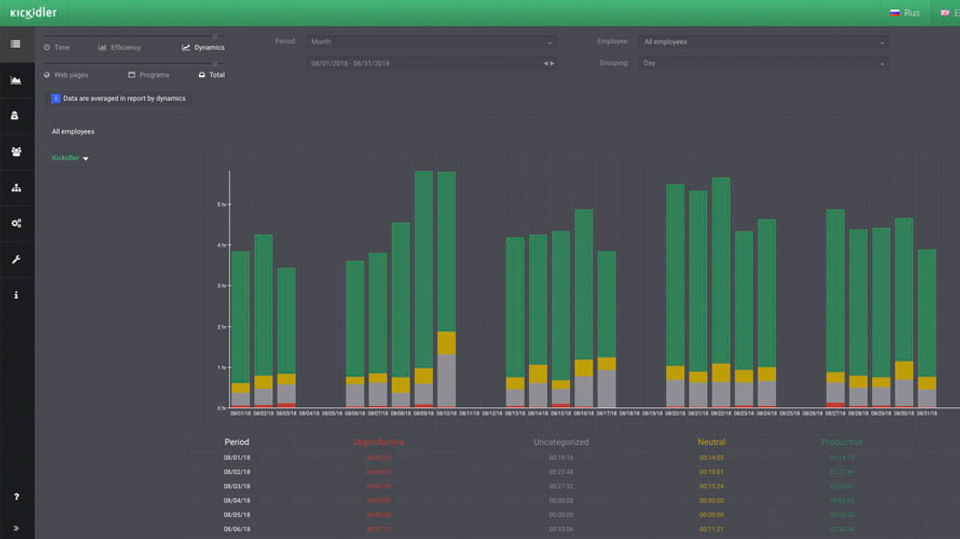This screenshot has width=960, height=539.
Task: Select the Time report tab
Action: click(56, 47)
